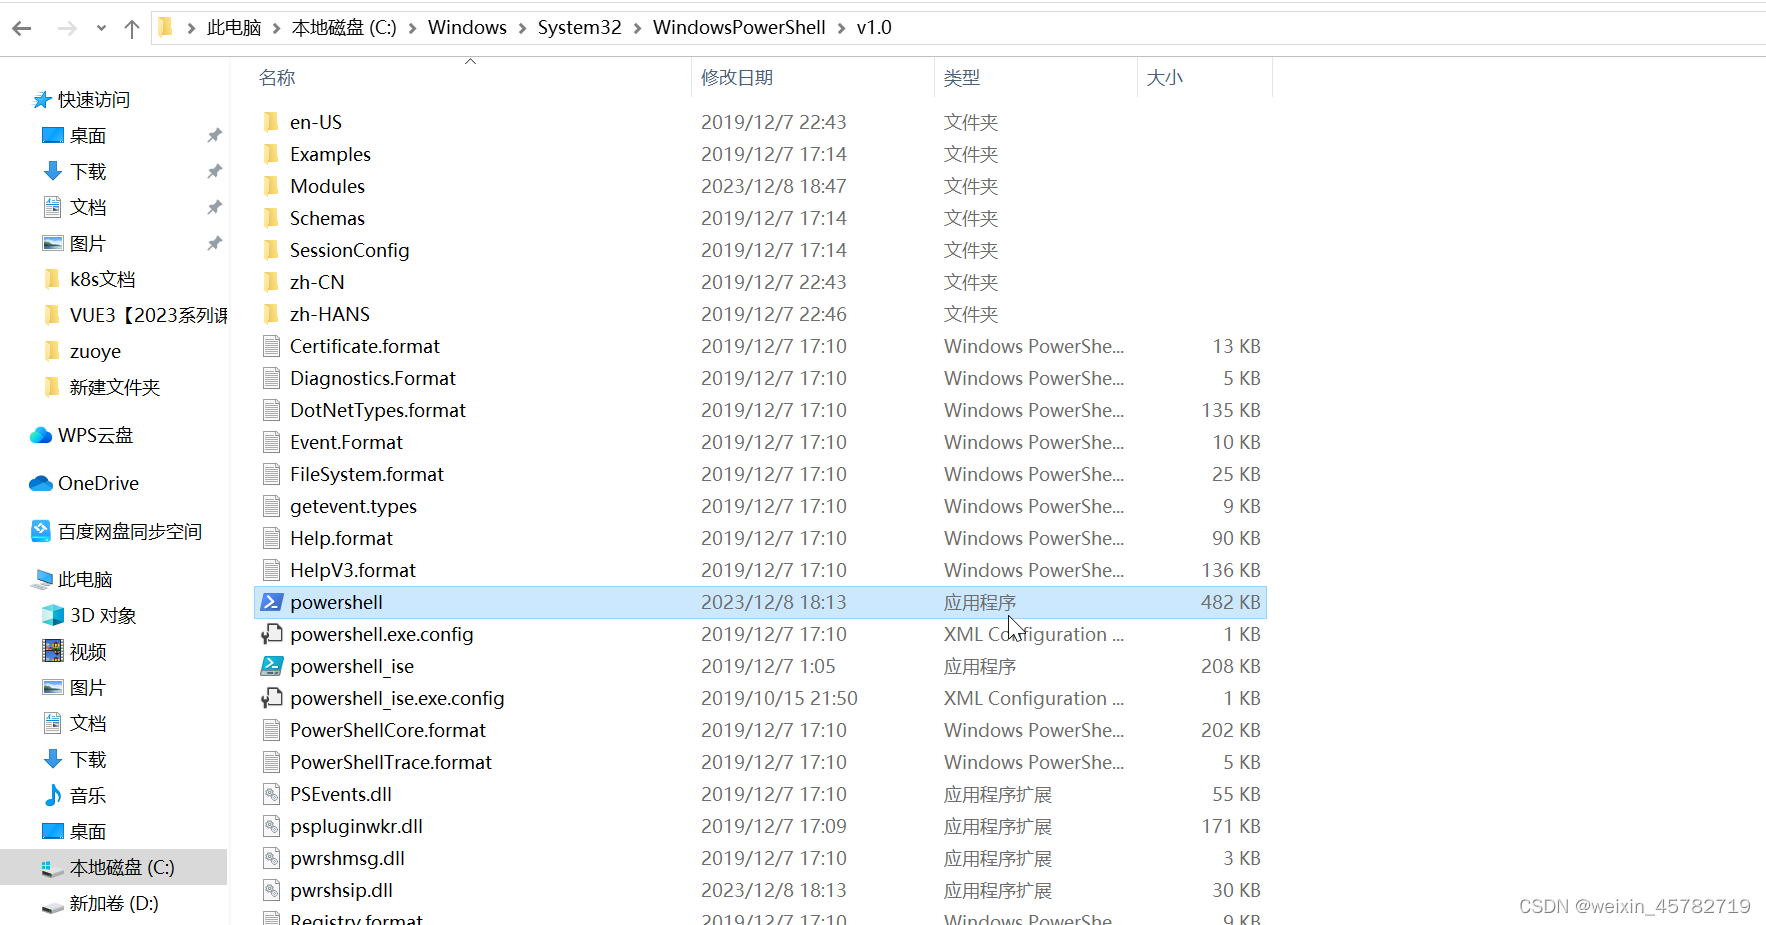This screenshot has height=925, width=1766.
Task: Click the 本地磁盘 (C:) breadcrumb segment
Action: 344,28
